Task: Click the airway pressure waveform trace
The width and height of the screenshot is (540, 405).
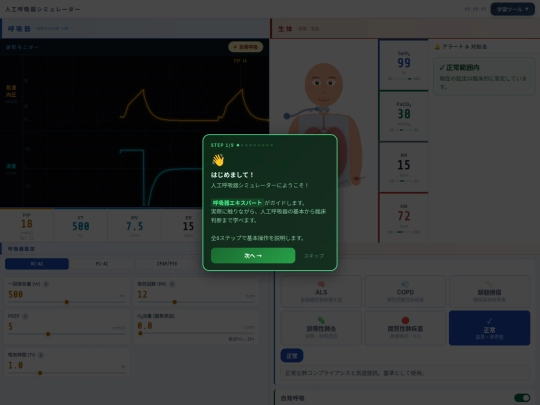Action: (x=195, y=105)
